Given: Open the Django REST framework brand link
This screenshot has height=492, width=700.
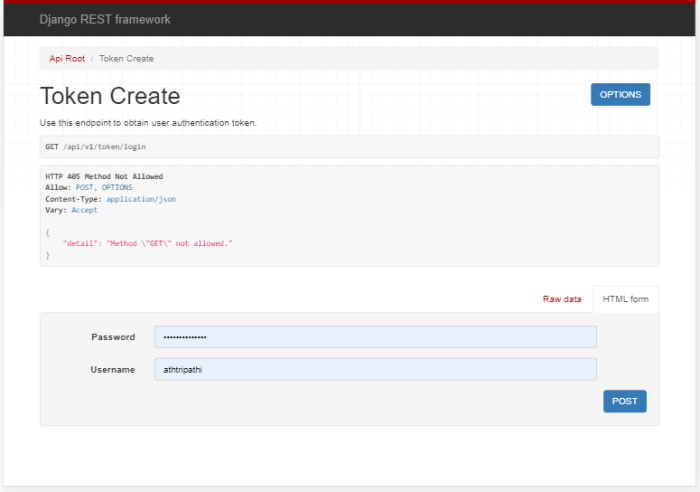Looking at the screenshot, I should tap(105, 20).
